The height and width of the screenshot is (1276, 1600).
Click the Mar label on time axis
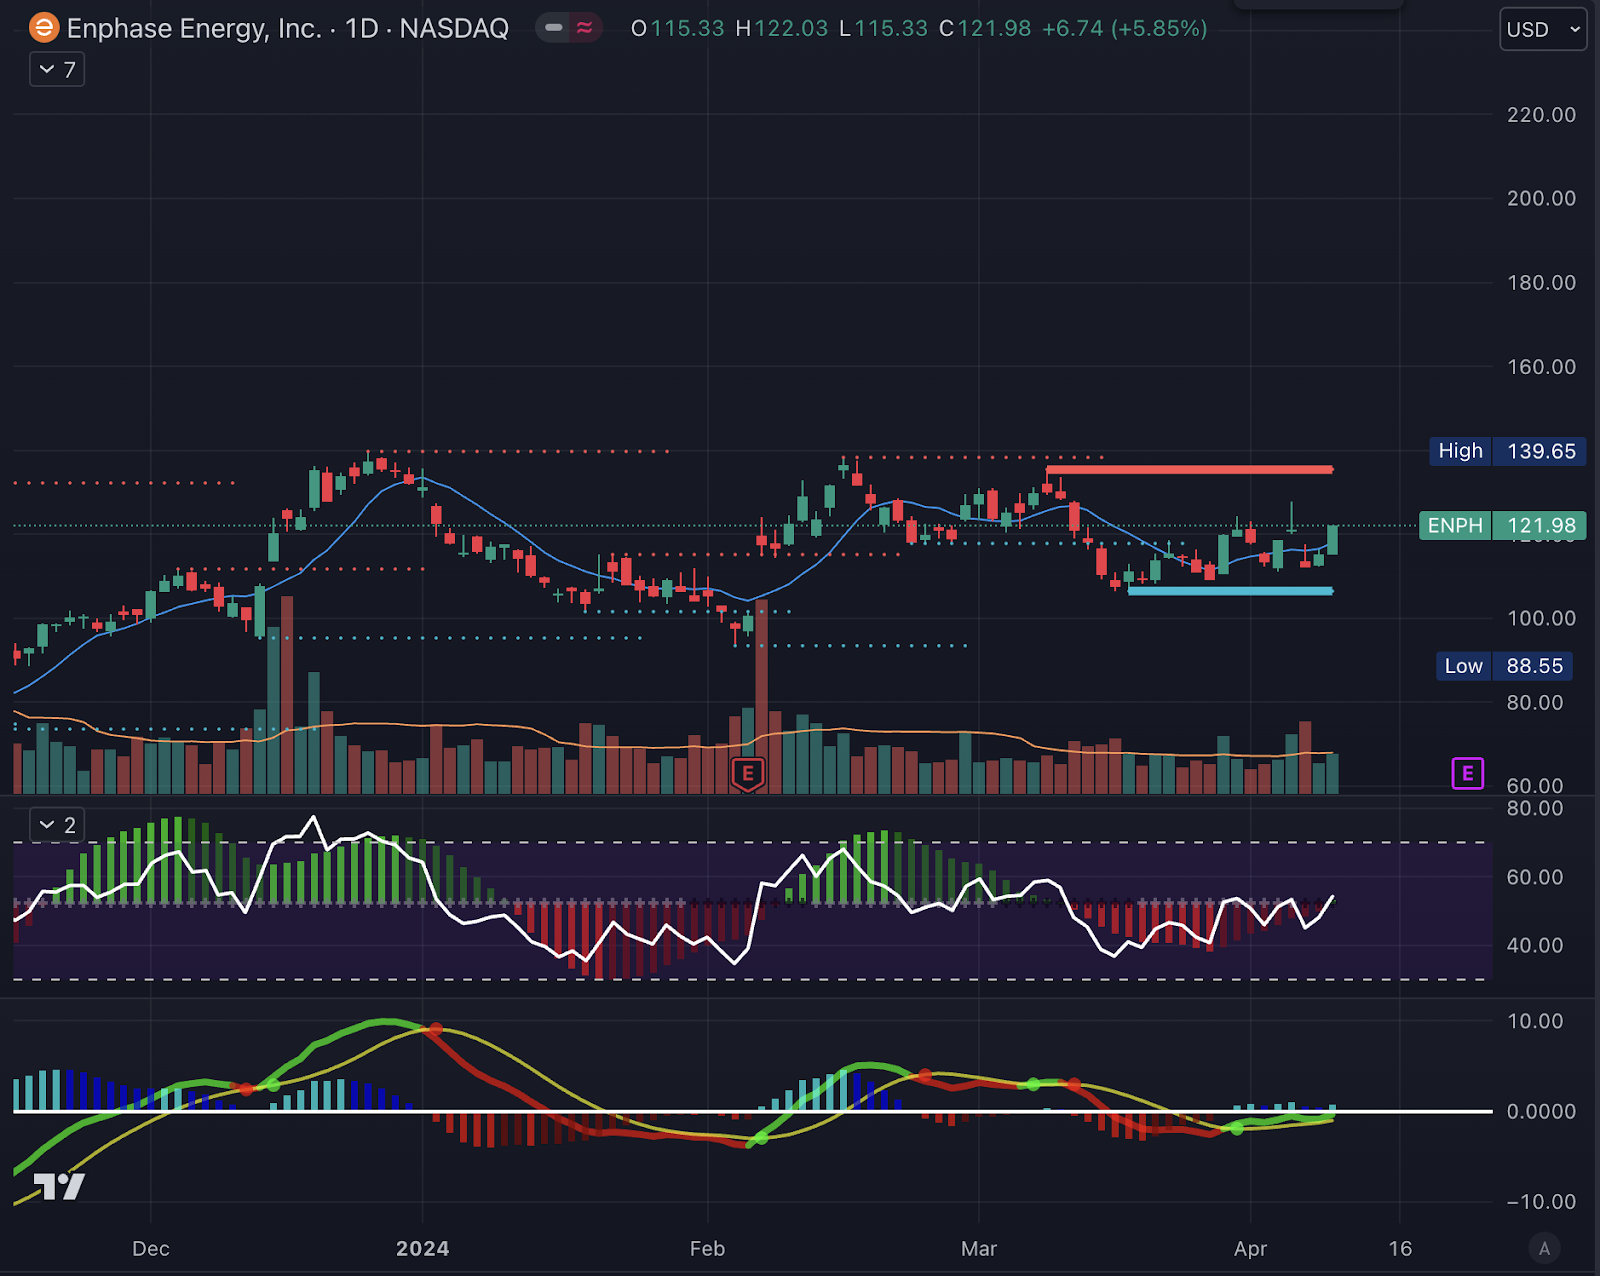(979, 1248)
